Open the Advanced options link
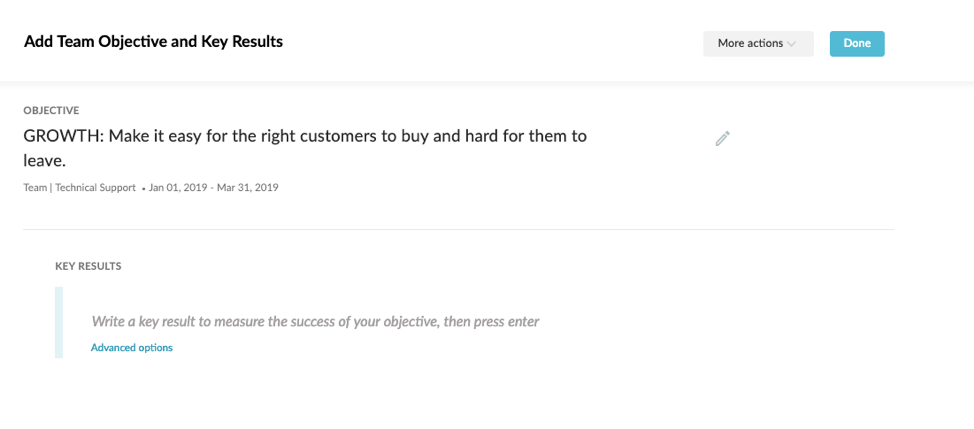The image size is (974, 429). [131, 348]
